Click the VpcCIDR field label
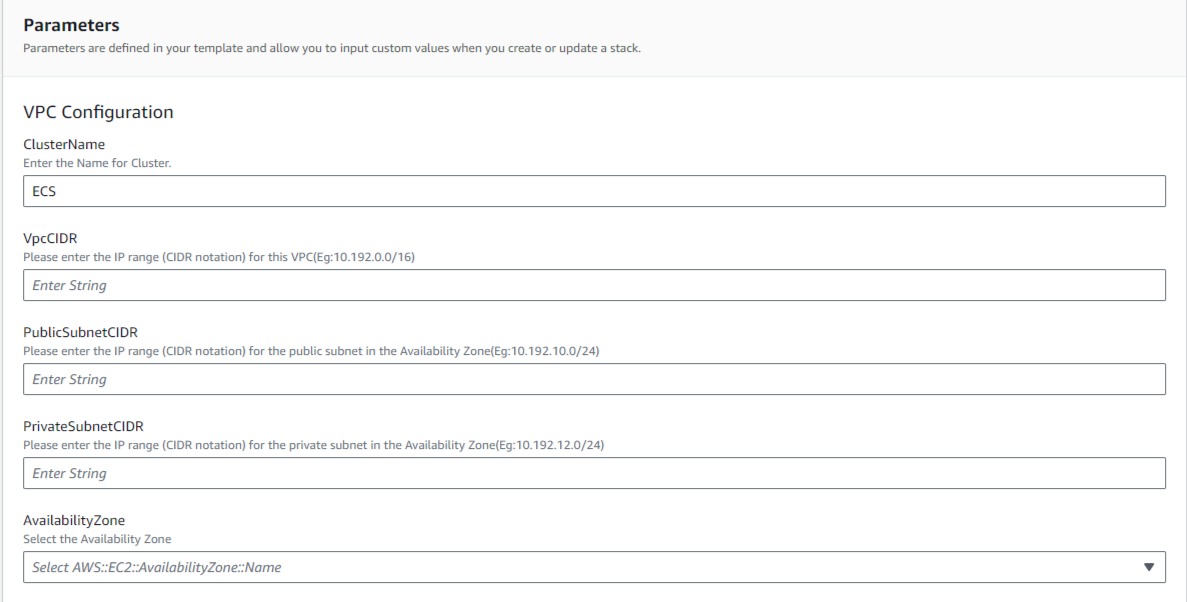The height and width of the screenshot is (602, 1187). coord(50,239)
